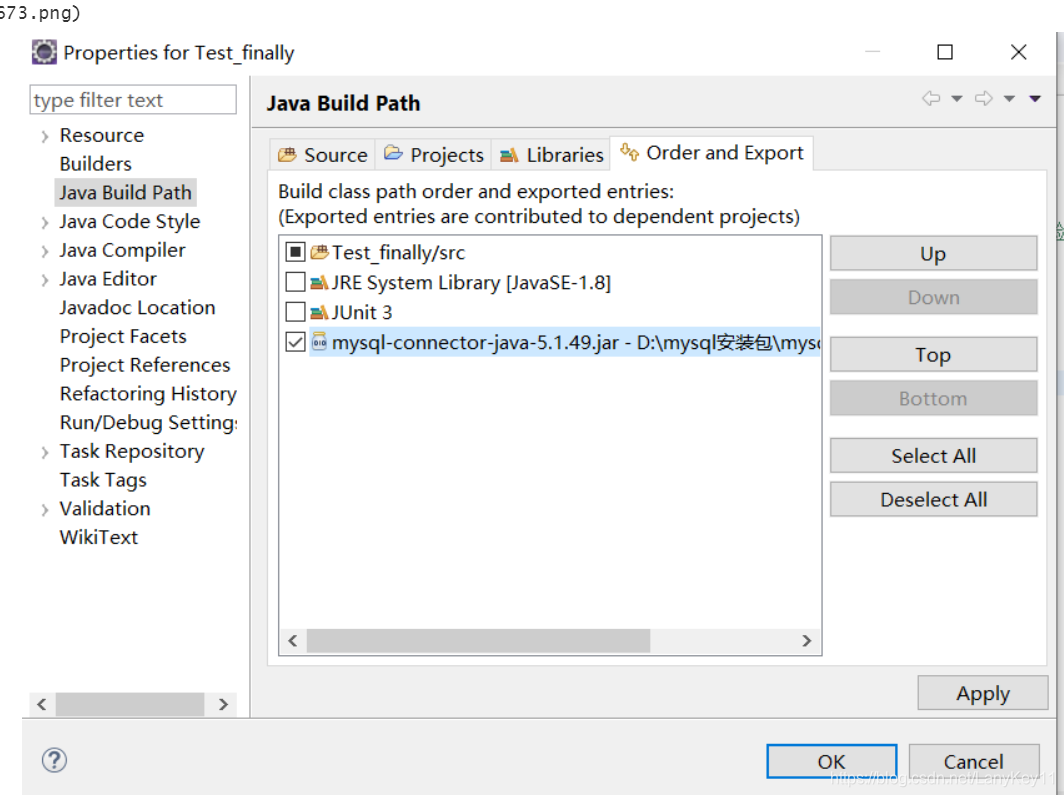Click the Bottom button
This screenshot has width=1064, height=797.
[x=933, y=398]
